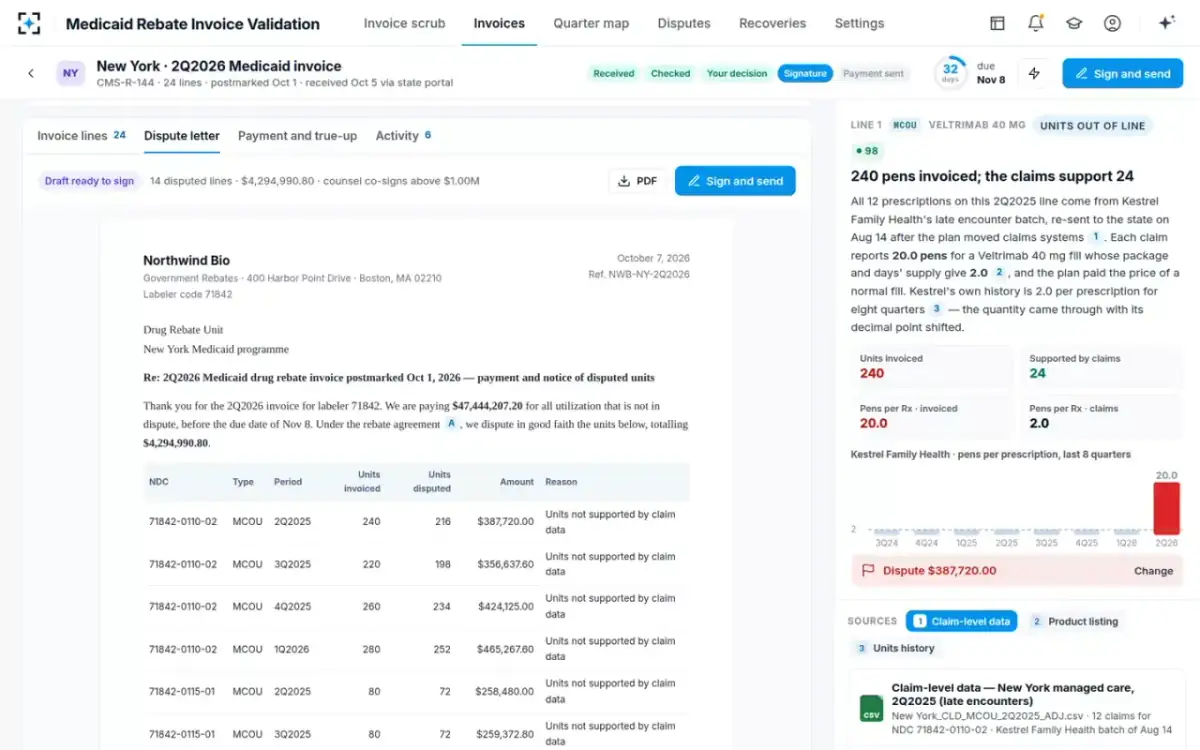The height and width of the screenshot is (750, 1200).
Task: View the Activity tab
Action: [403, 136]
